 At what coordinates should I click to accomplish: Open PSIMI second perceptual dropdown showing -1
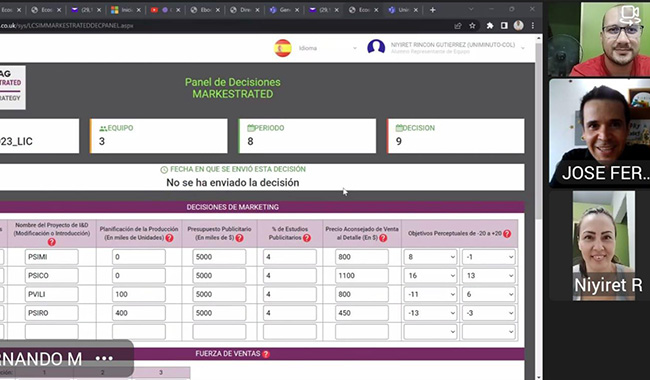coord(489,257)
